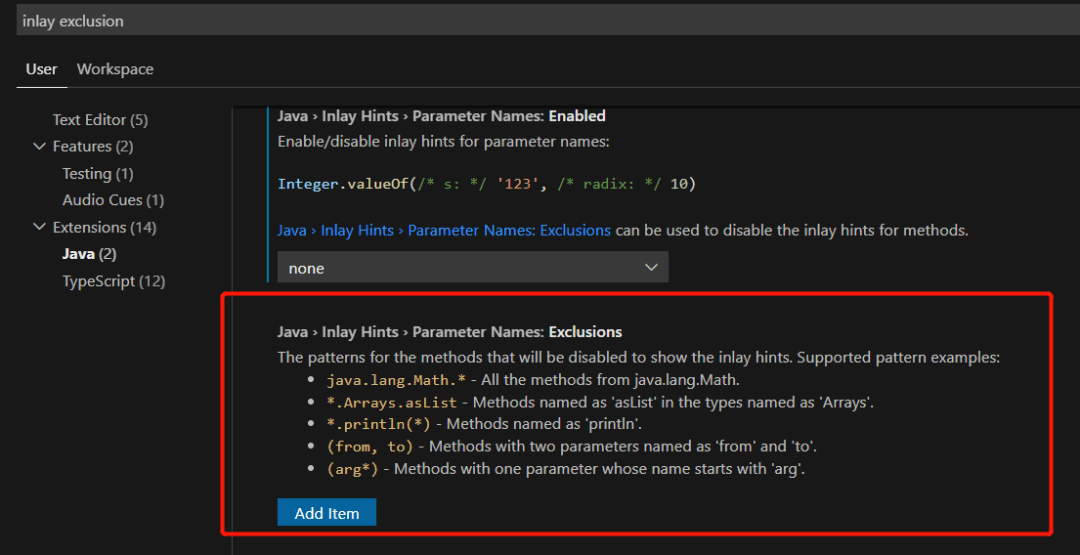The width and height of the screenshot is (1080, 555).
Task: Click the *.println(*) pattern example
Action: [x=379, y=424]
